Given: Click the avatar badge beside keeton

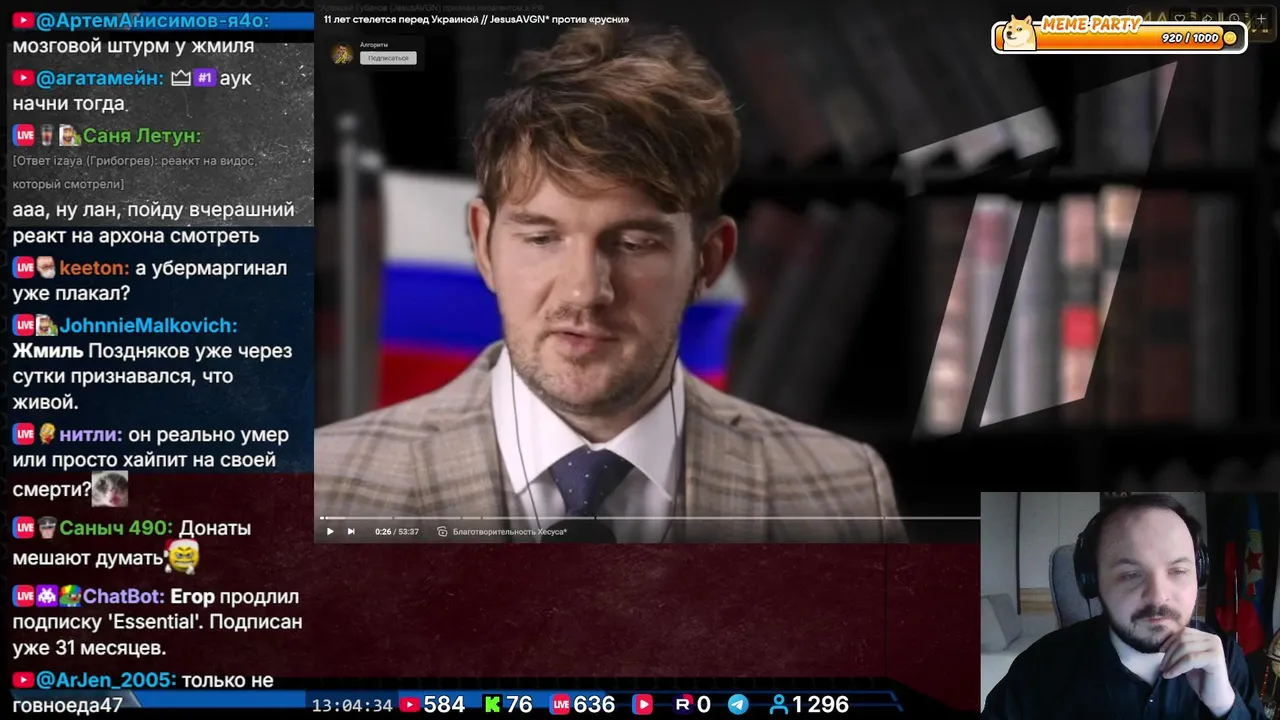Looking at the screenshot, I should [46, 268].
